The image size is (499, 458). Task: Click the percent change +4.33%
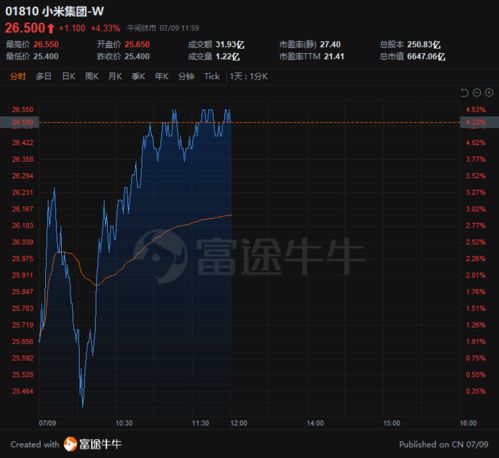(105, 28)
